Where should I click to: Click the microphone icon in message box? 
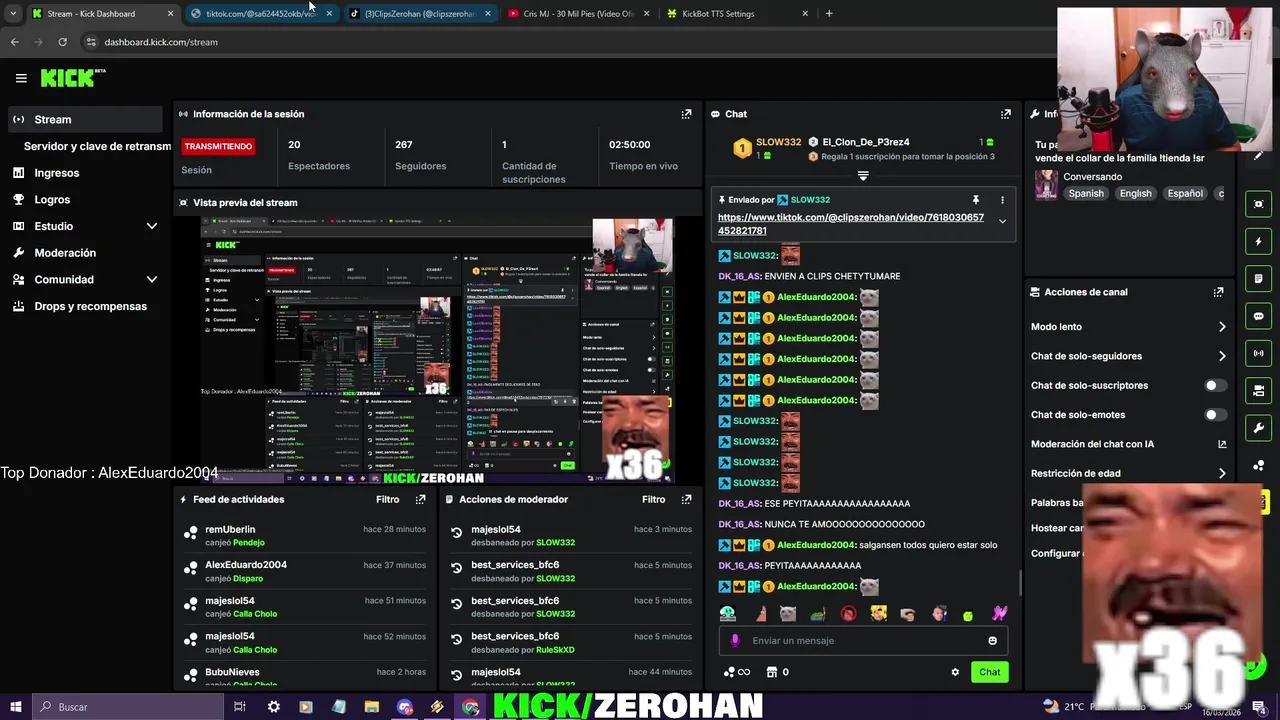[x=735, y=641]
